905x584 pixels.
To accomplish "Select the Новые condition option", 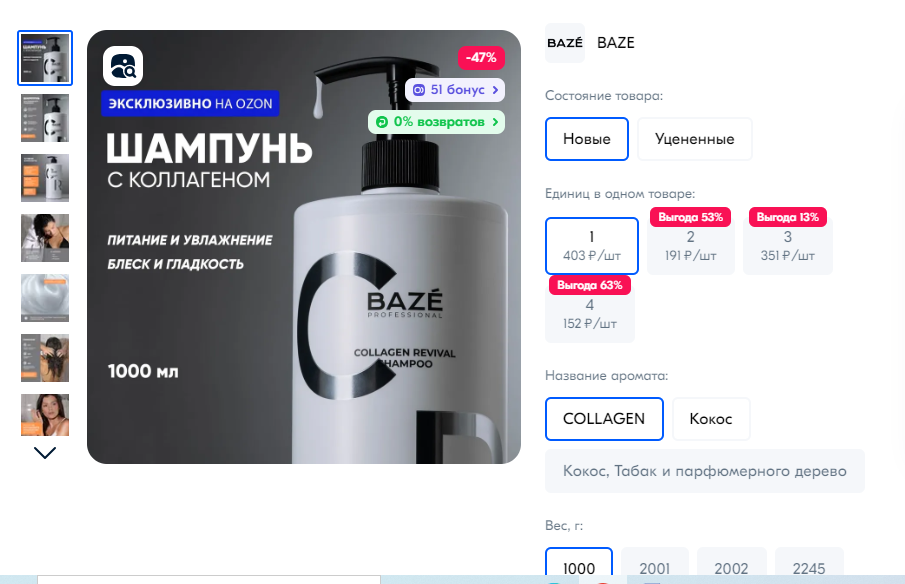I will point(587,139).
